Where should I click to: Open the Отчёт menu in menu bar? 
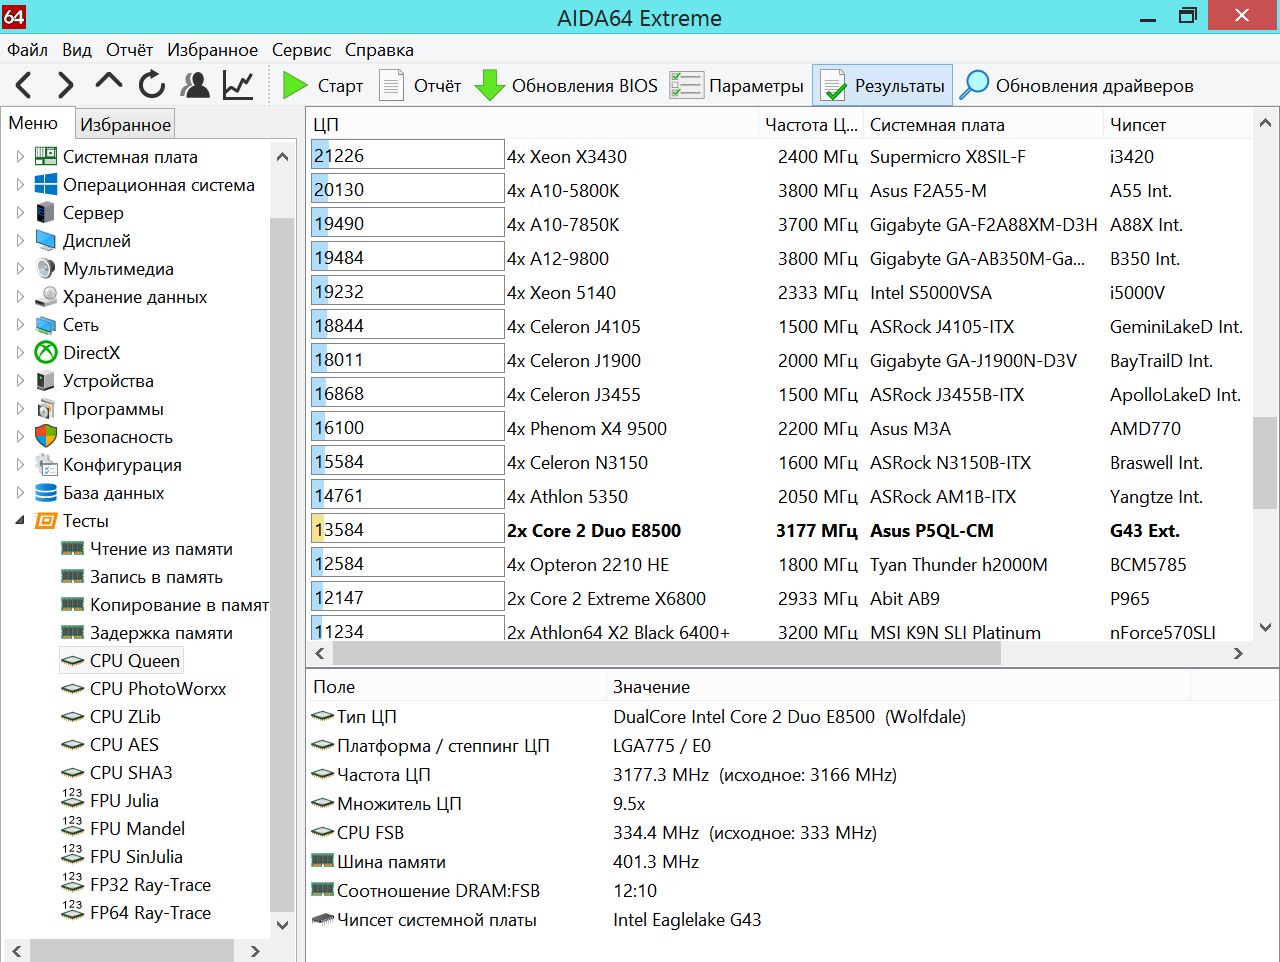(129, 50)
